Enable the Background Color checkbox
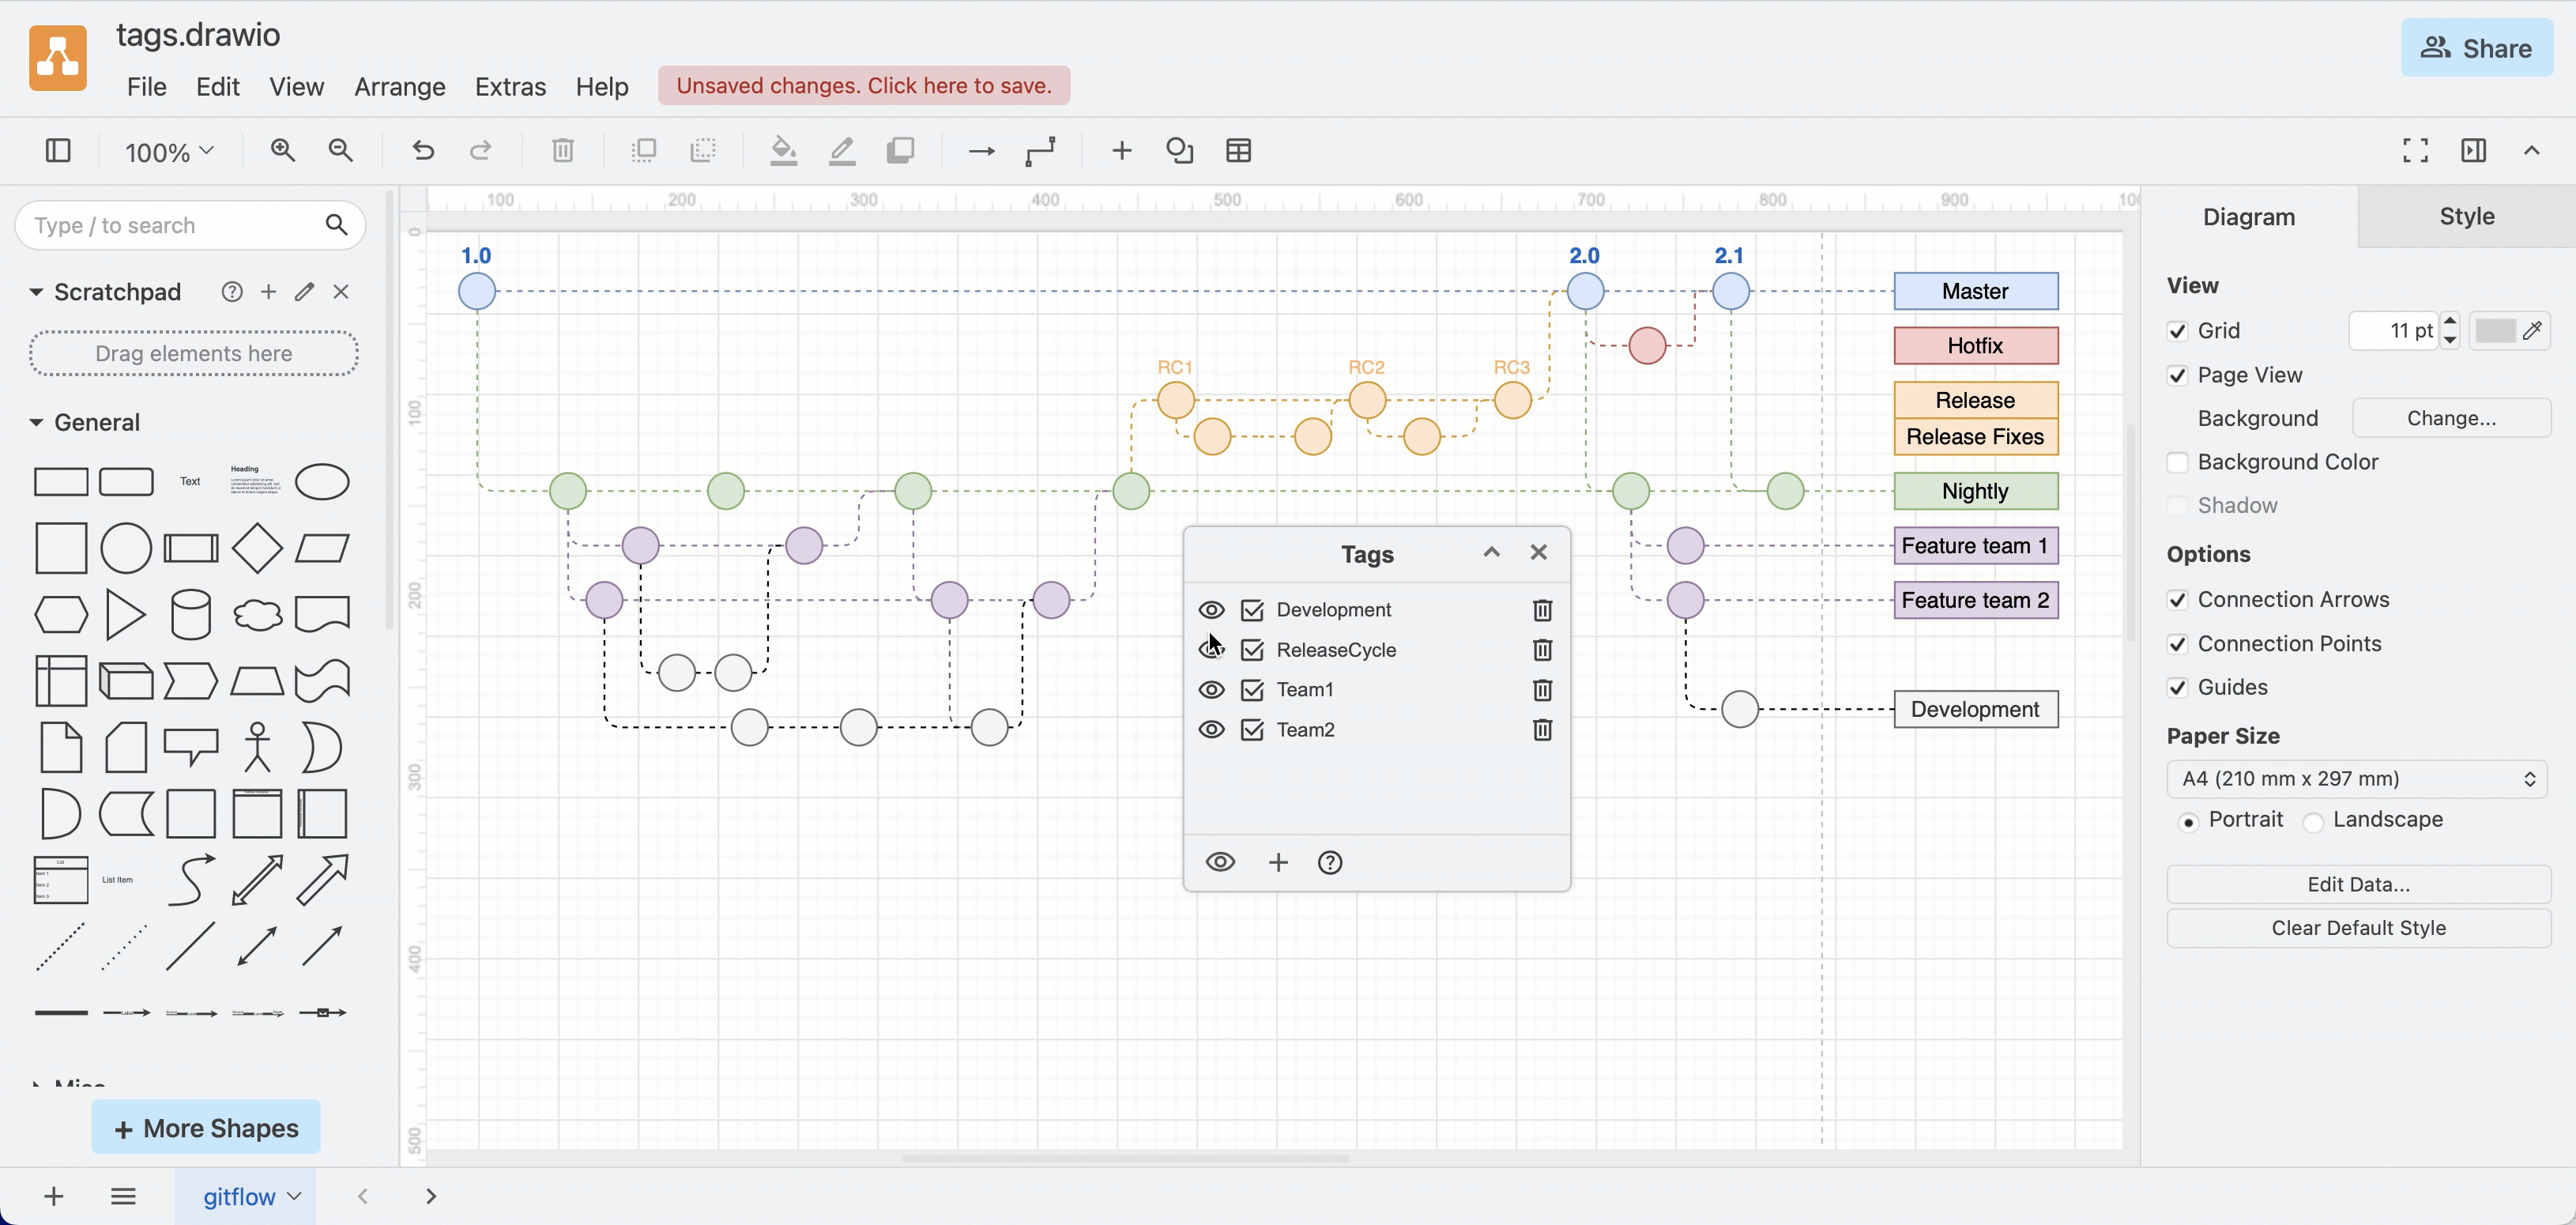This screenshot has width=2576, height=1225. click(2178, 462)
